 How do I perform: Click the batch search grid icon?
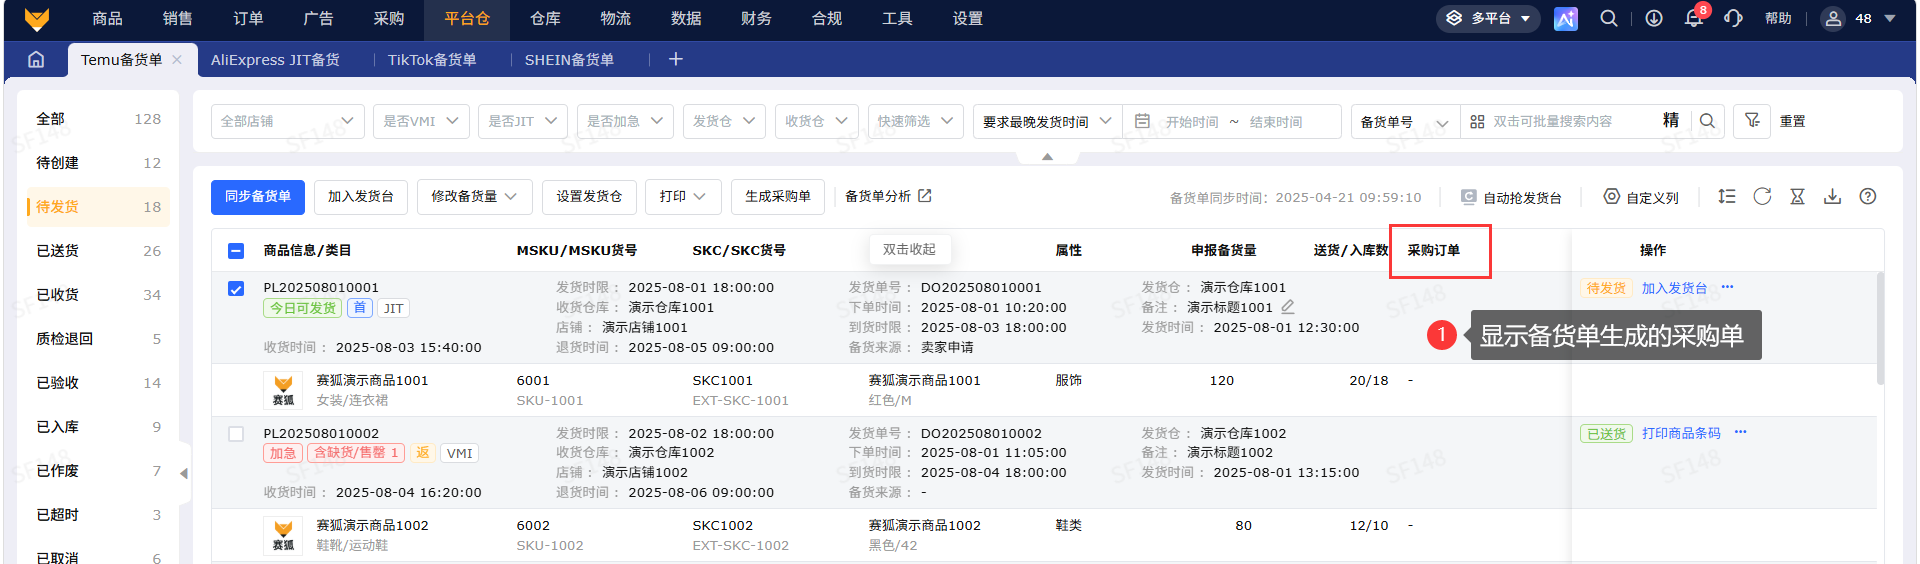[x=1477, y=121]
